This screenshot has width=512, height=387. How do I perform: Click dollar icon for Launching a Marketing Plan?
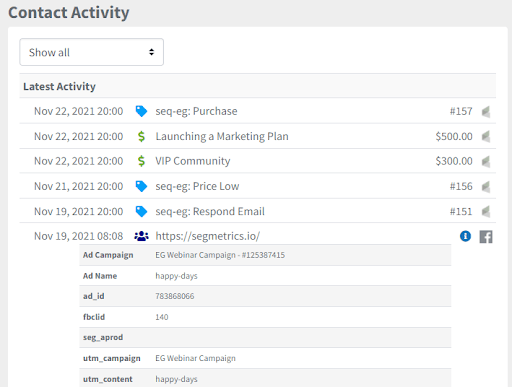pos(141,136)
